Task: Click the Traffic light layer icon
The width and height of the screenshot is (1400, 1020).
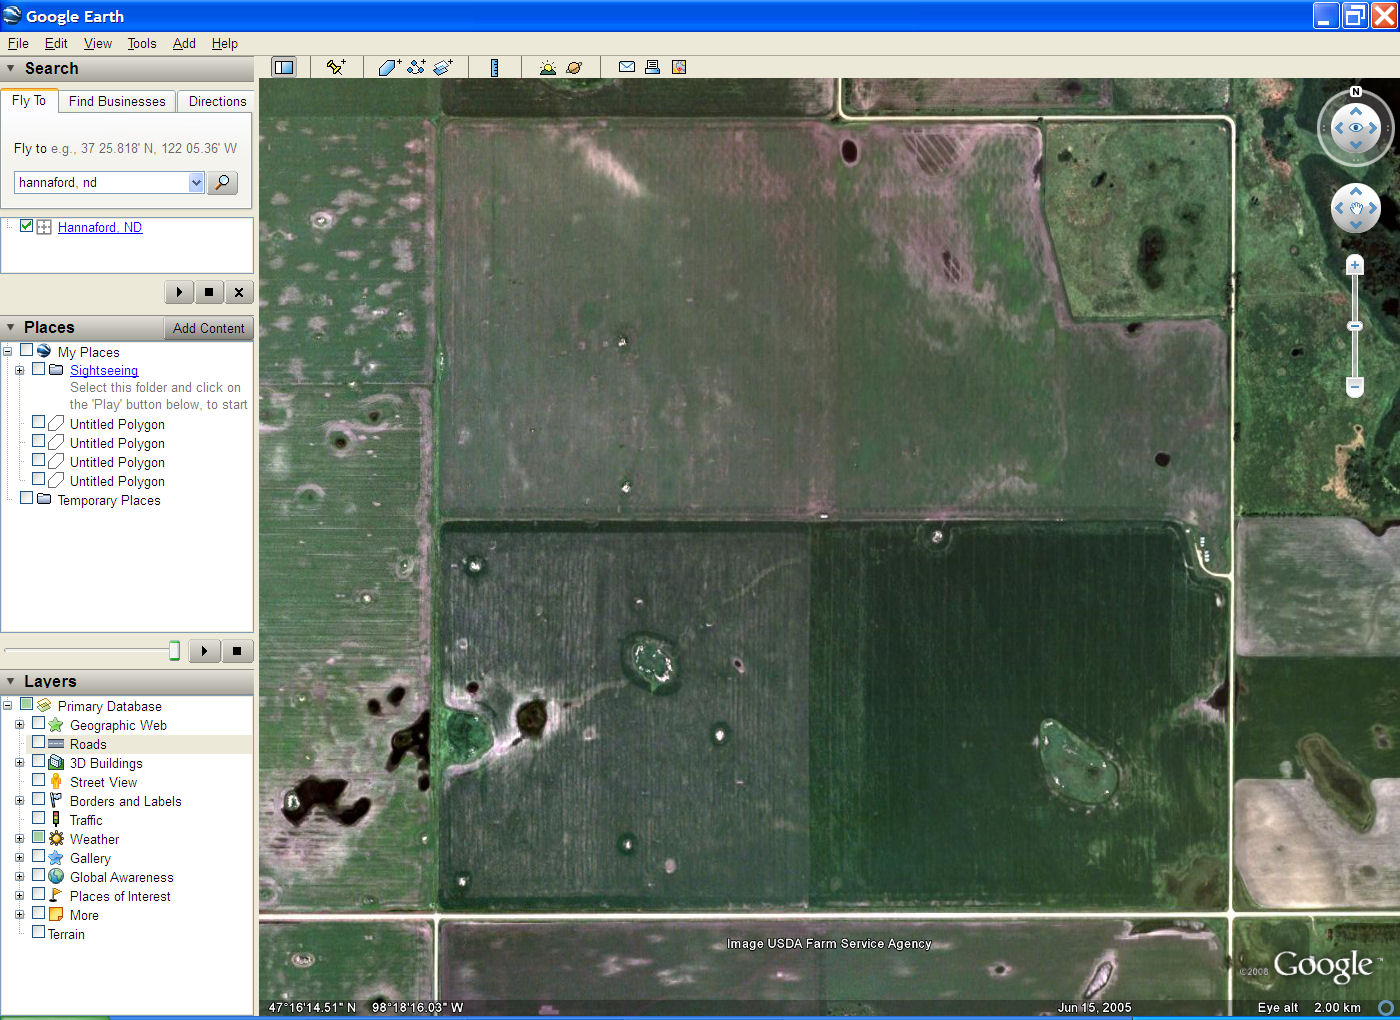Action: point(56,819)
